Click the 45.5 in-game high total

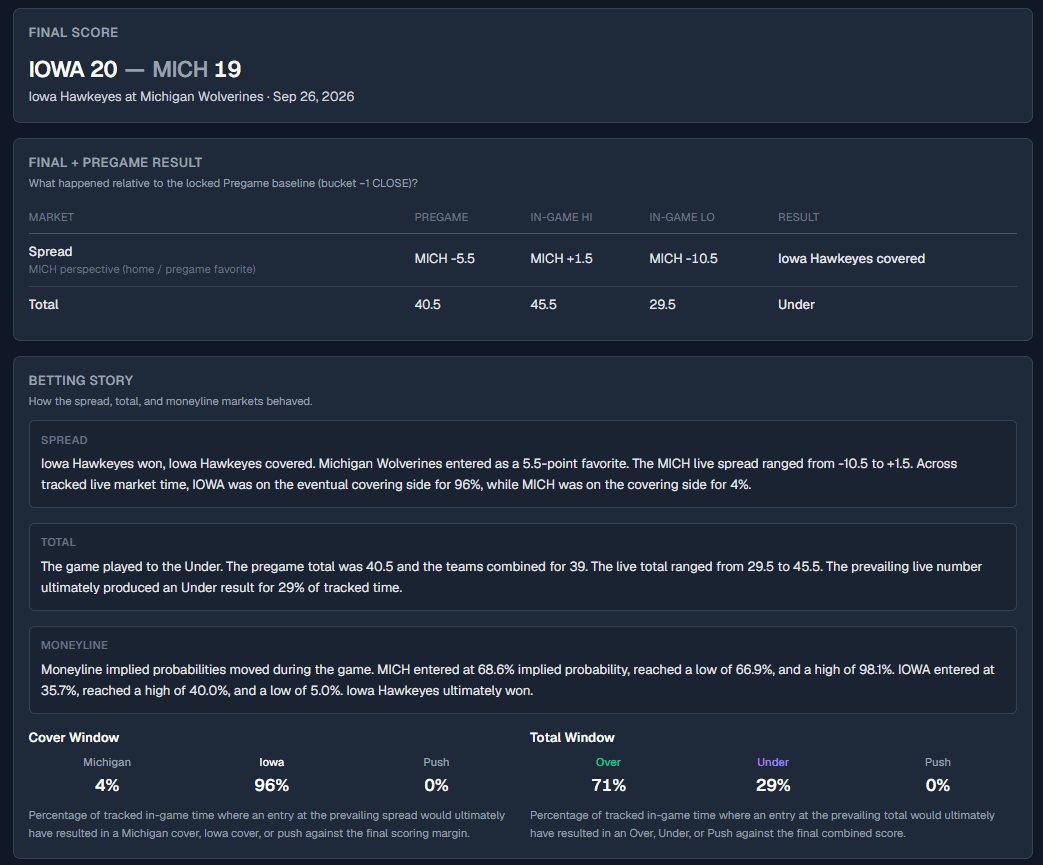(x=543, y=305)
